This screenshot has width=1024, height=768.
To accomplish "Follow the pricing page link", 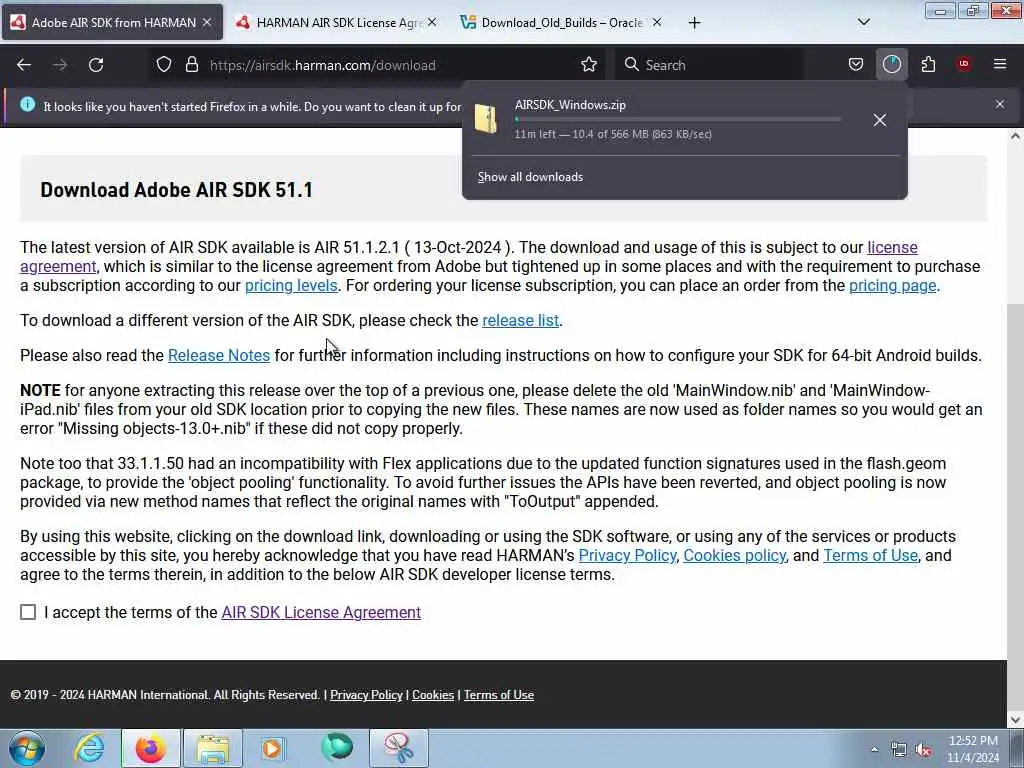I will (x=892, y=285).
